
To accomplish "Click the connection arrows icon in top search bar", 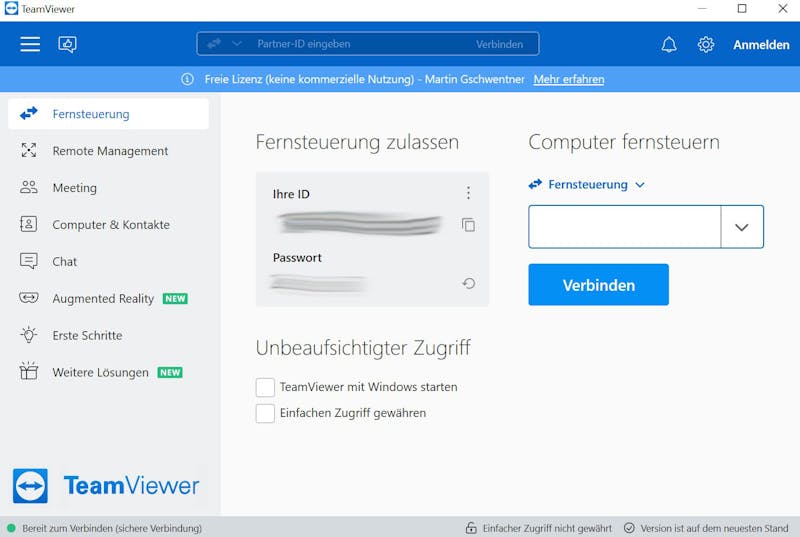I will point(214,44).
